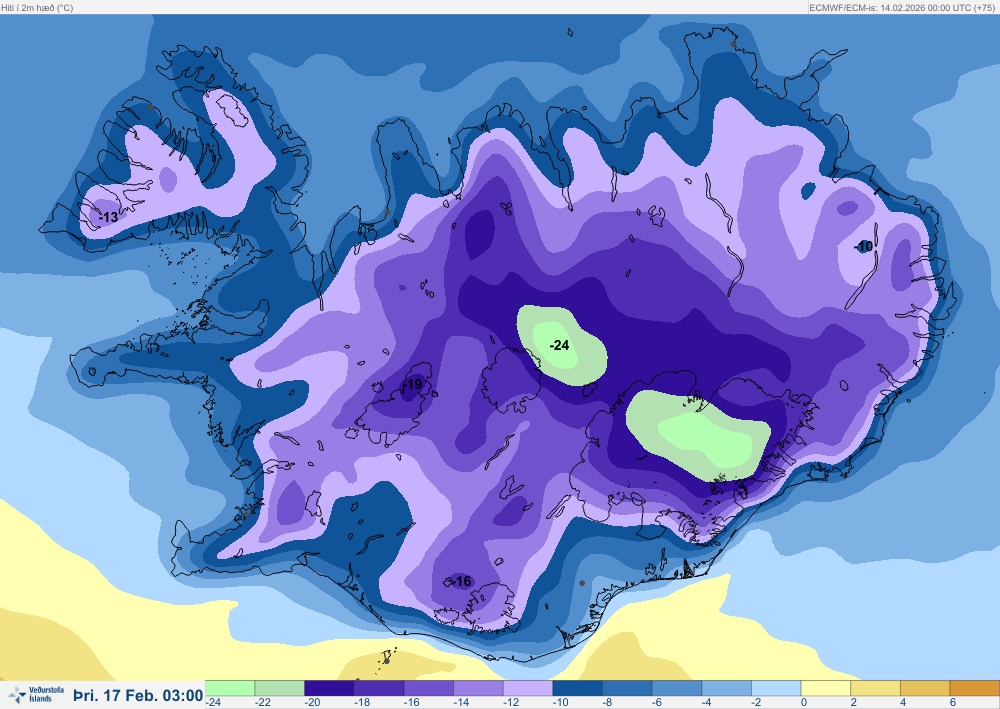Click the -24 temperature label on the map

pos(559,345)
